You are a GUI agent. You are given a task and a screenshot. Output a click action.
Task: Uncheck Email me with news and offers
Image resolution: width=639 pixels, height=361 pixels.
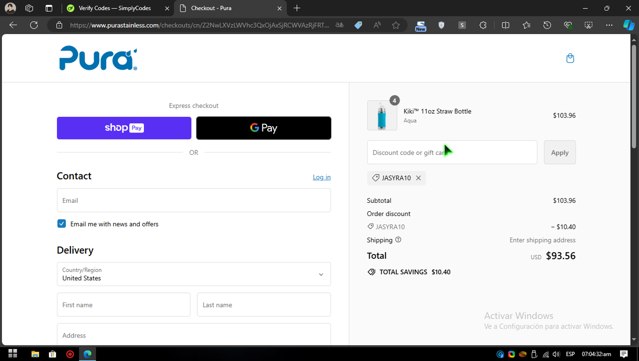[62, 224]
